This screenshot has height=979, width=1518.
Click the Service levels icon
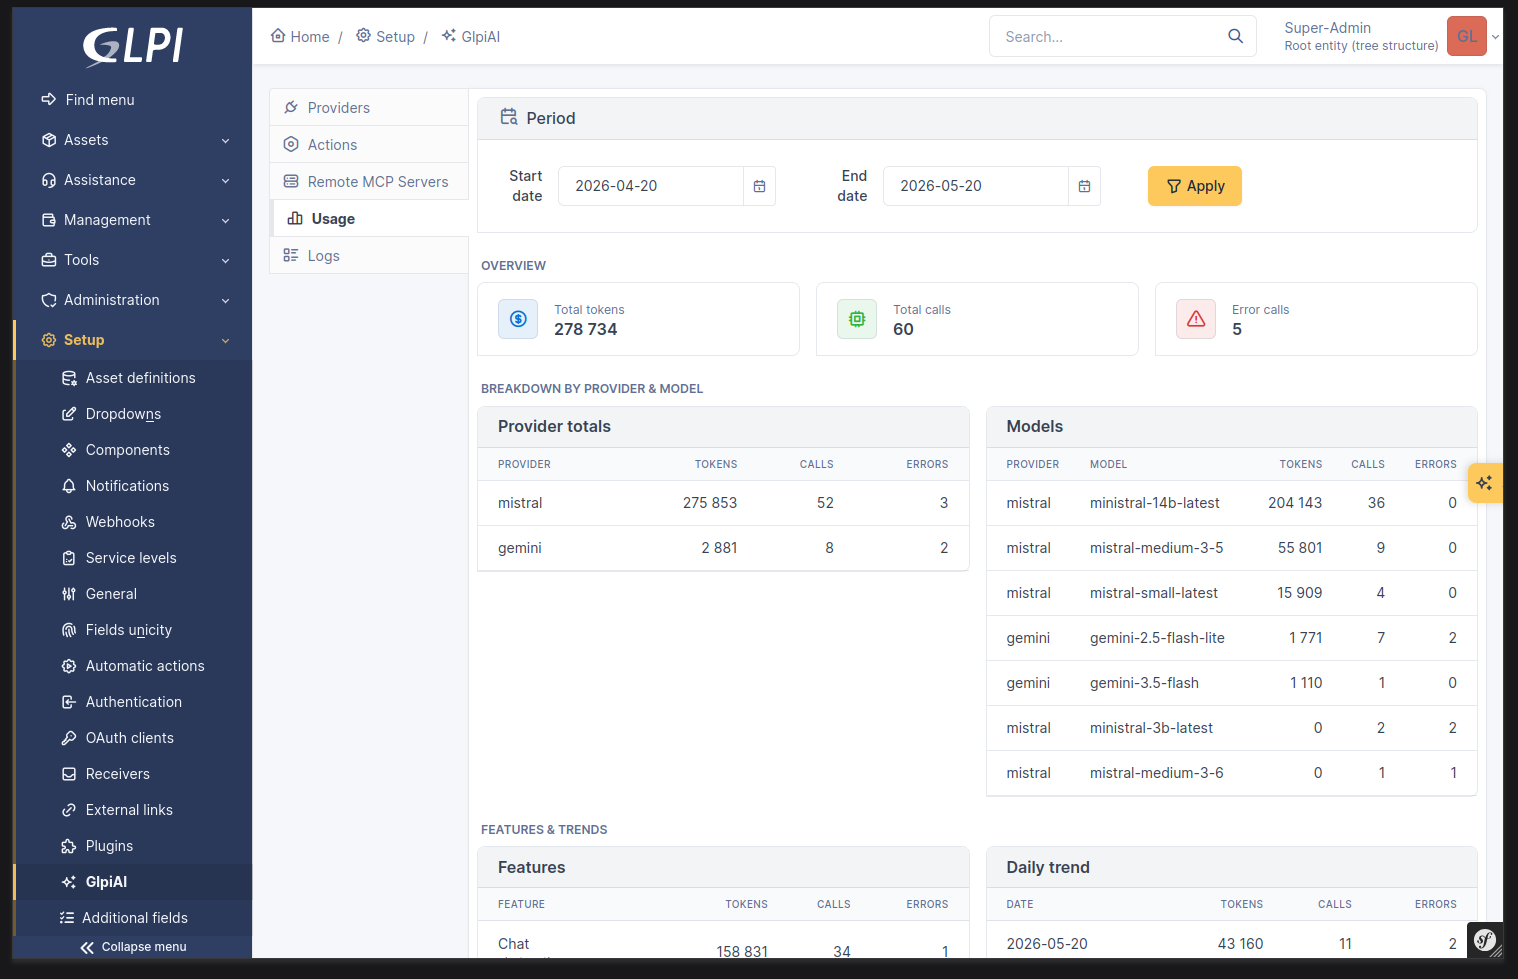click(69, 558)
